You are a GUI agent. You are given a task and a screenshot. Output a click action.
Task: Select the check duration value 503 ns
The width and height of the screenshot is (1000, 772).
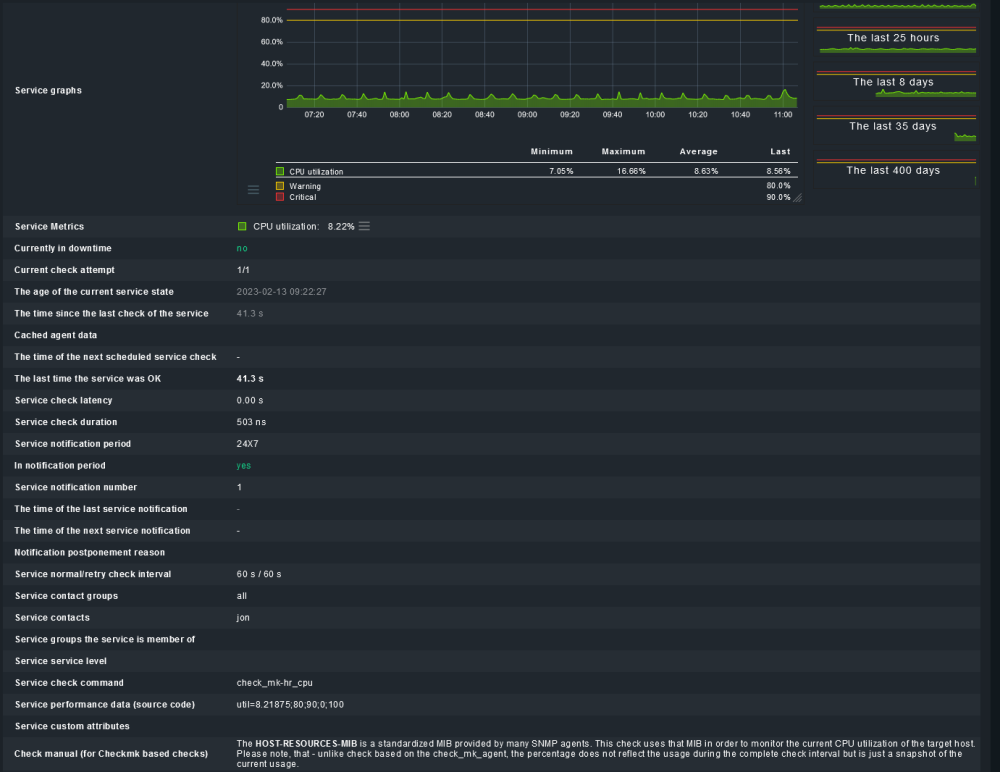[251, 422]
